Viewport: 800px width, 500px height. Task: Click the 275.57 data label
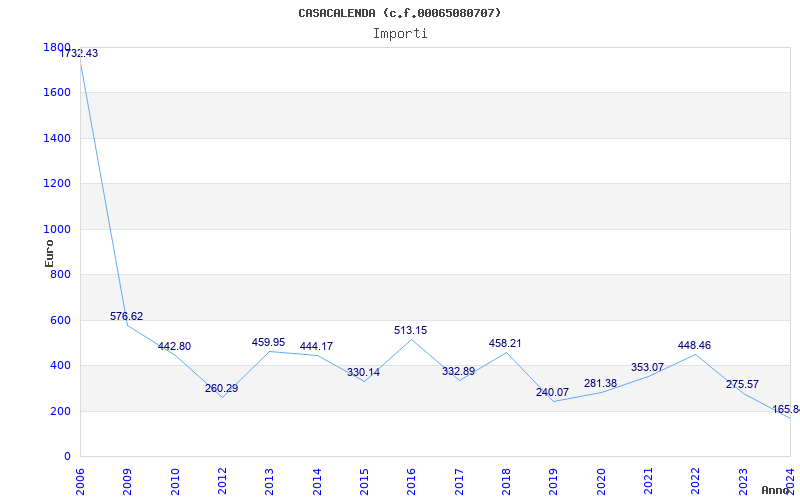tap(742, 384)
